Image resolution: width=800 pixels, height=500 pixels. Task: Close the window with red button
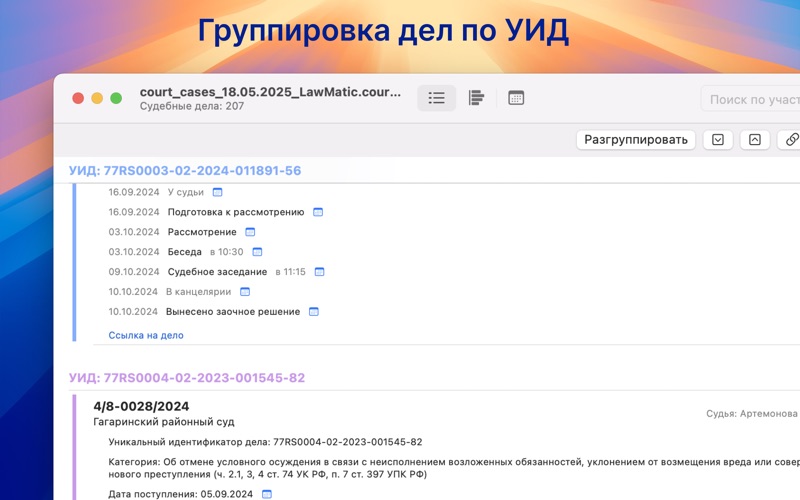pyautogui.click(x=78, y=98)
